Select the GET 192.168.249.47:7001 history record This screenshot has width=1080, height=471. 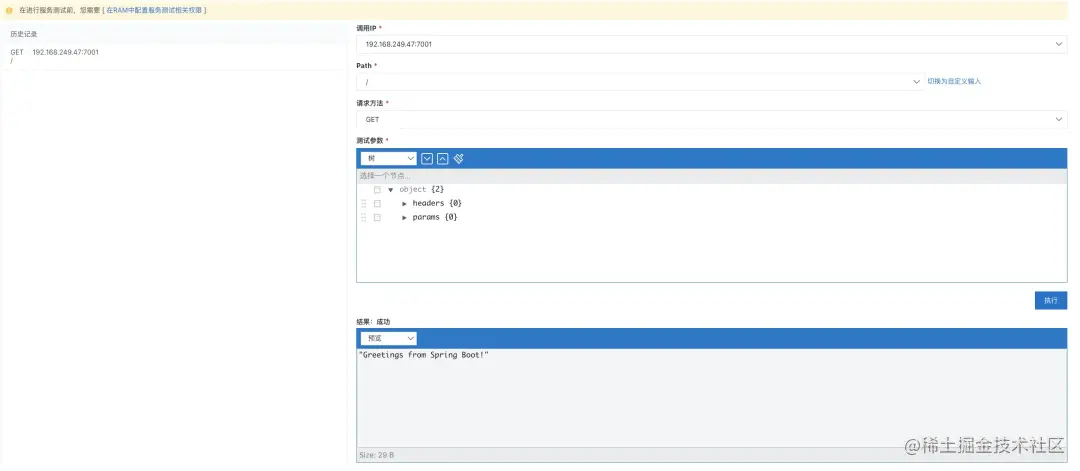tap(176, 56)
